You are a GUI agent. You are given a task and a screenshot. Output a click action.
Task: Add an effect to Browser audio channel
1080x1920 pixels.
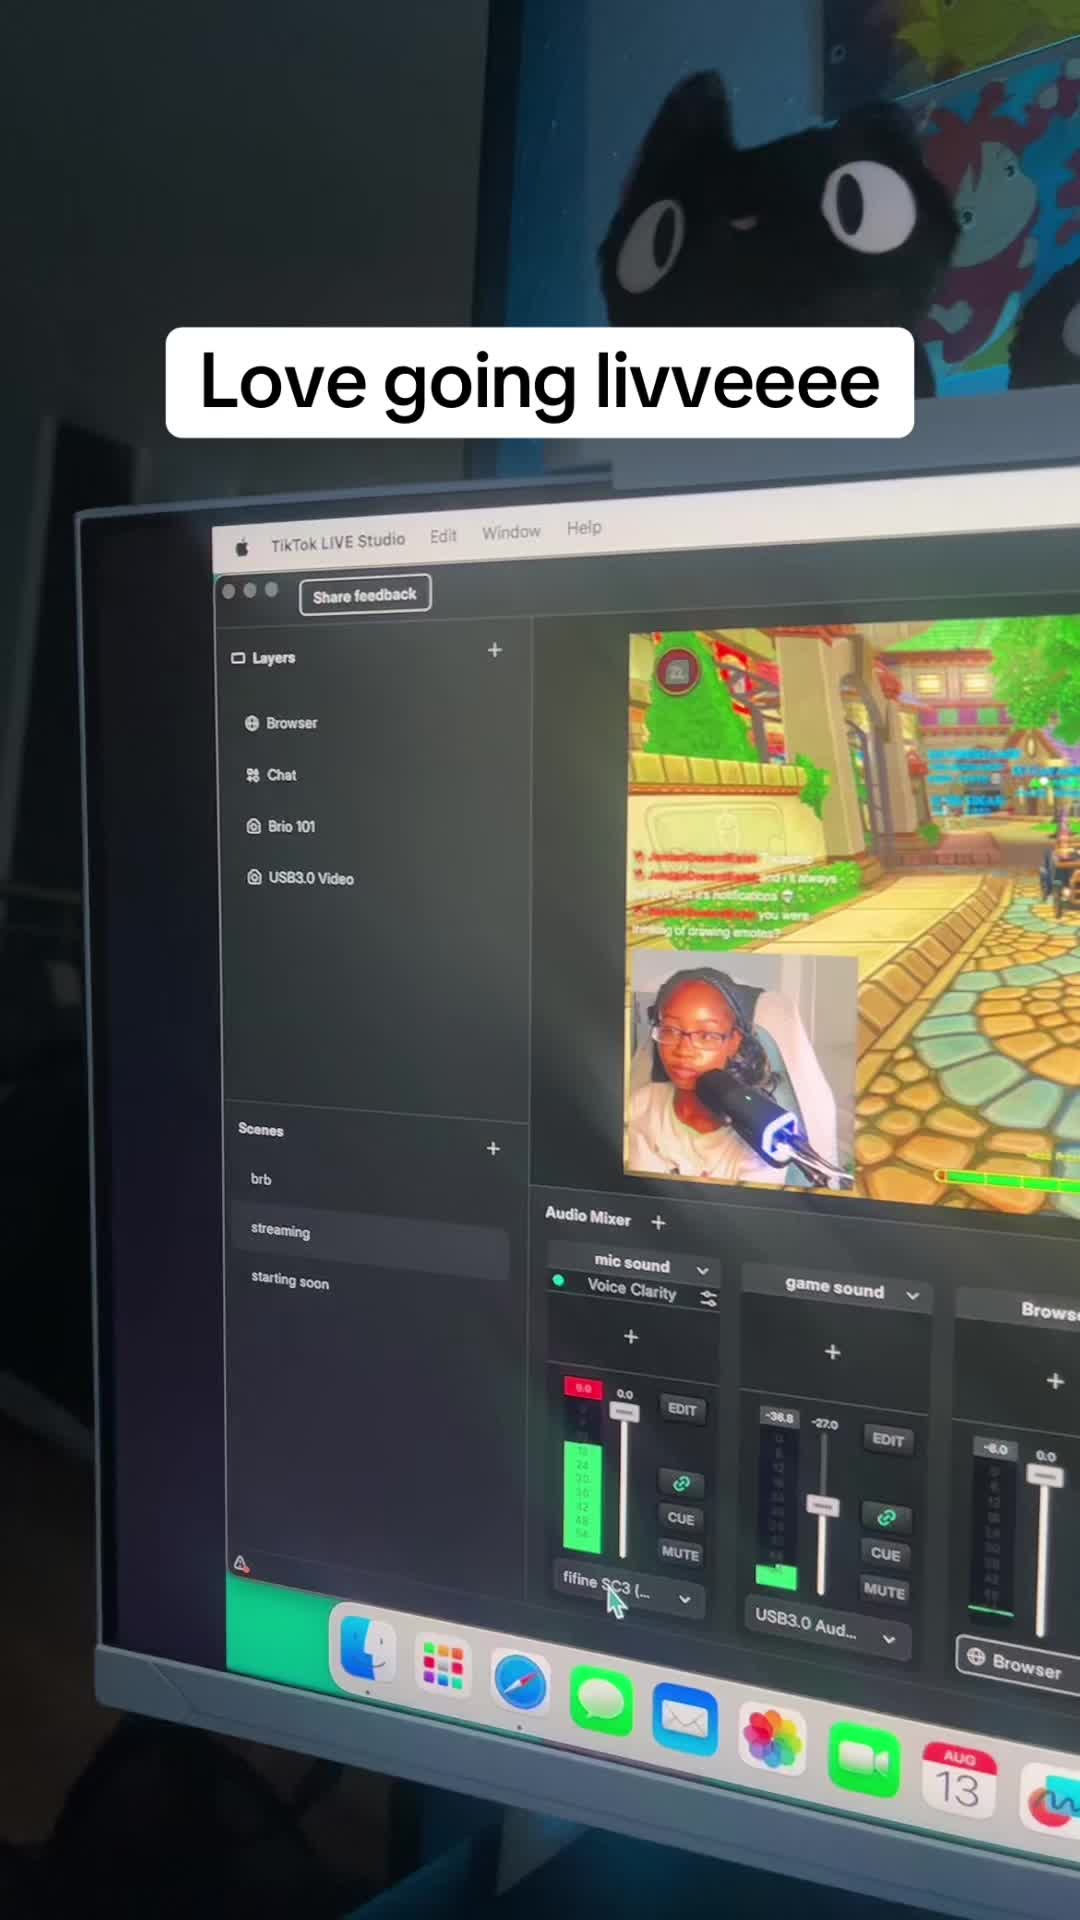(1055, 1381)
